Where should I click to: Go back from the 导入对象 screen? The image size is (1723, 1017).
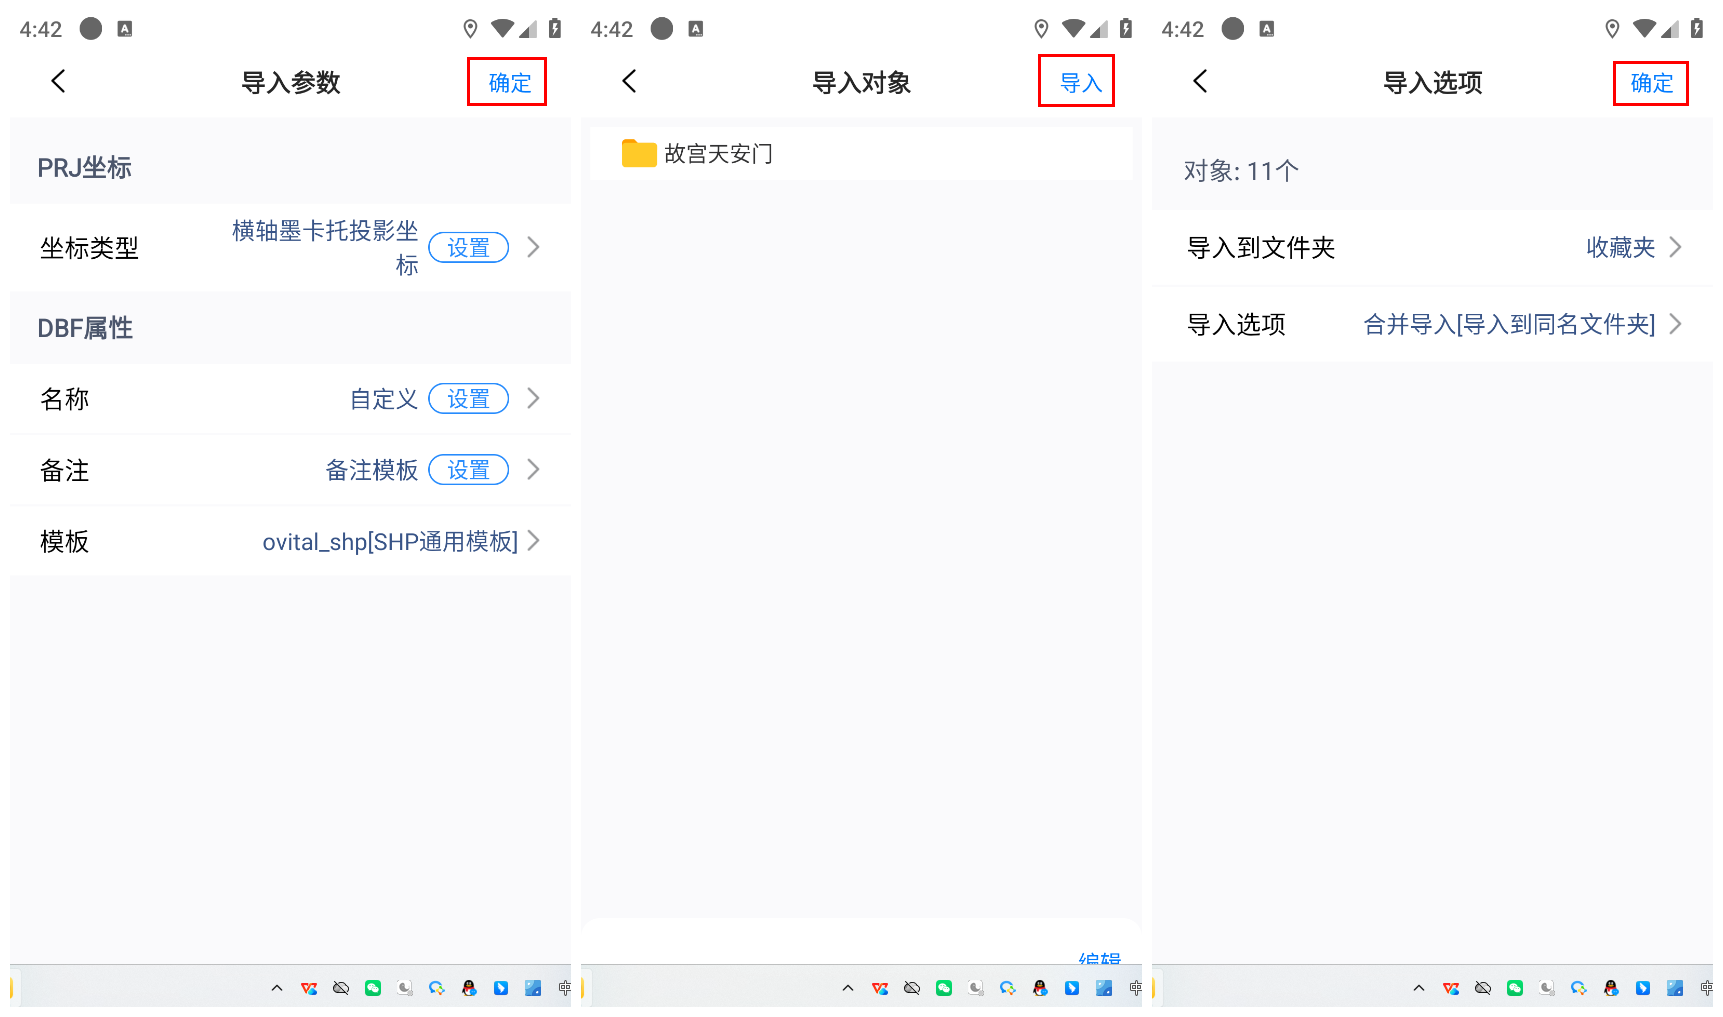click(629, 81)
